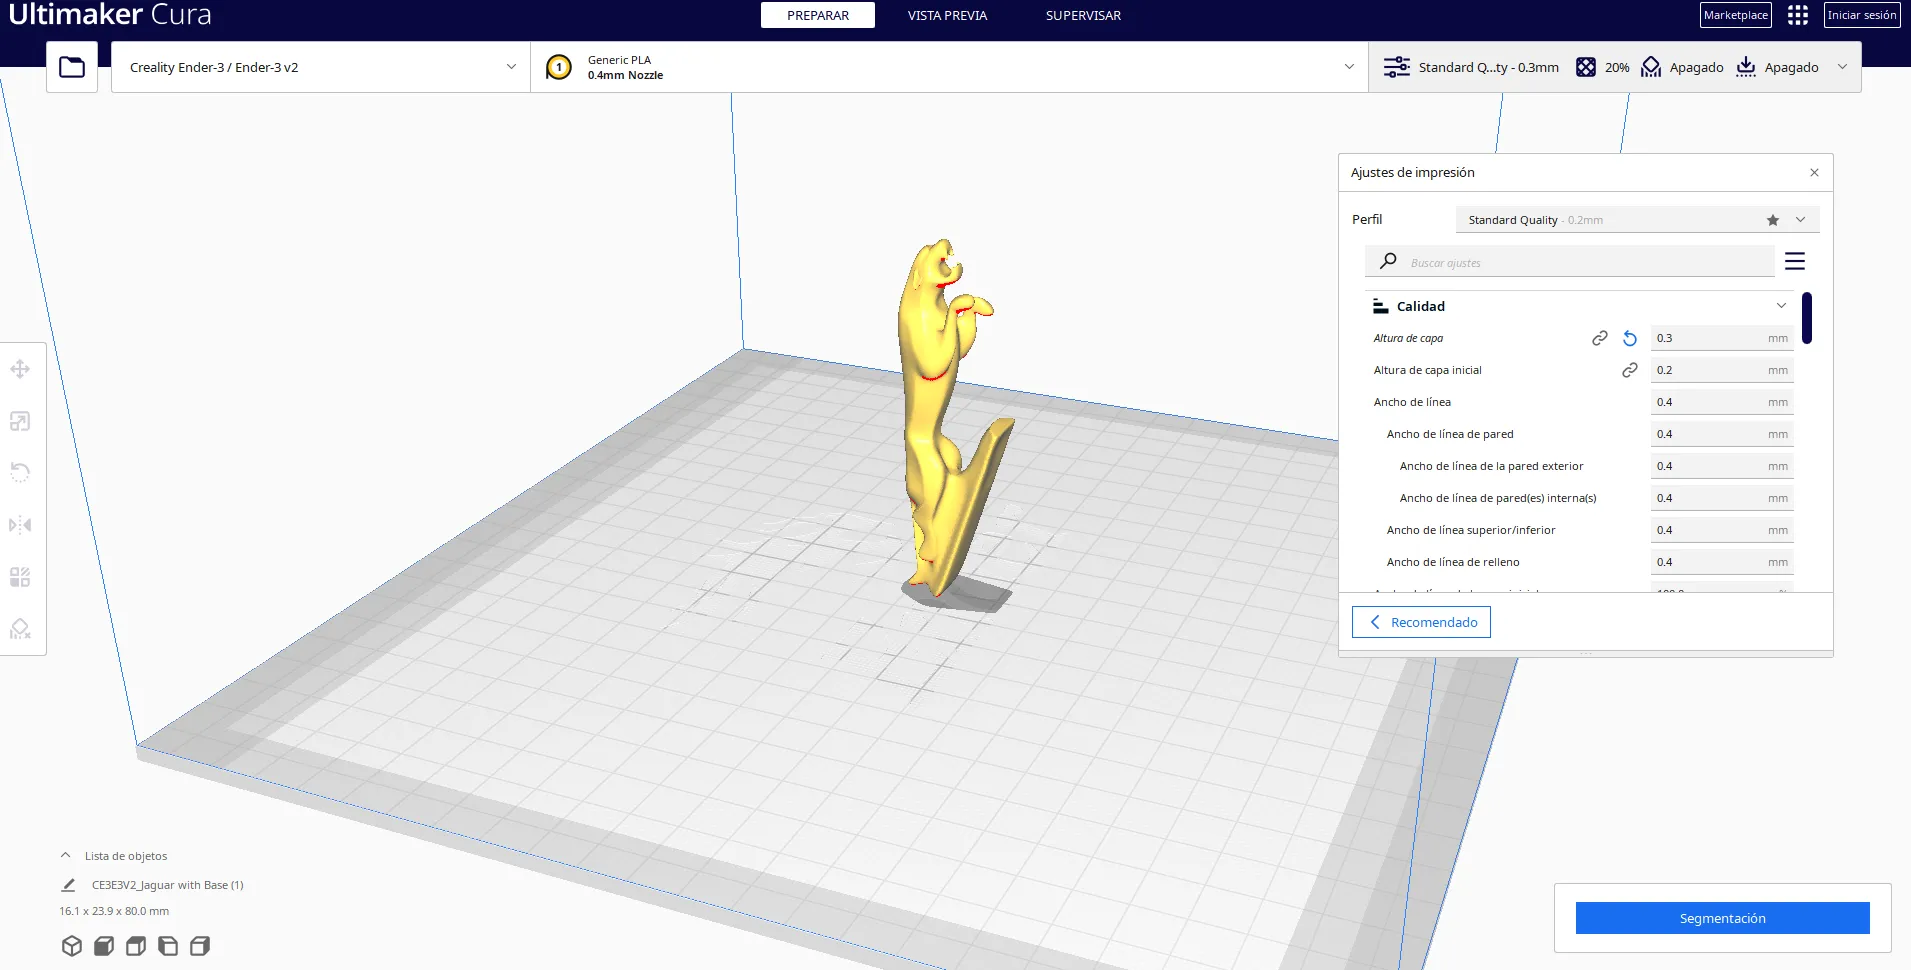The width and height of the screenshot is (1911, 970).
Task: Toggle link icon for Altura de capa inicial
Action: click(x=1630, y=370)
